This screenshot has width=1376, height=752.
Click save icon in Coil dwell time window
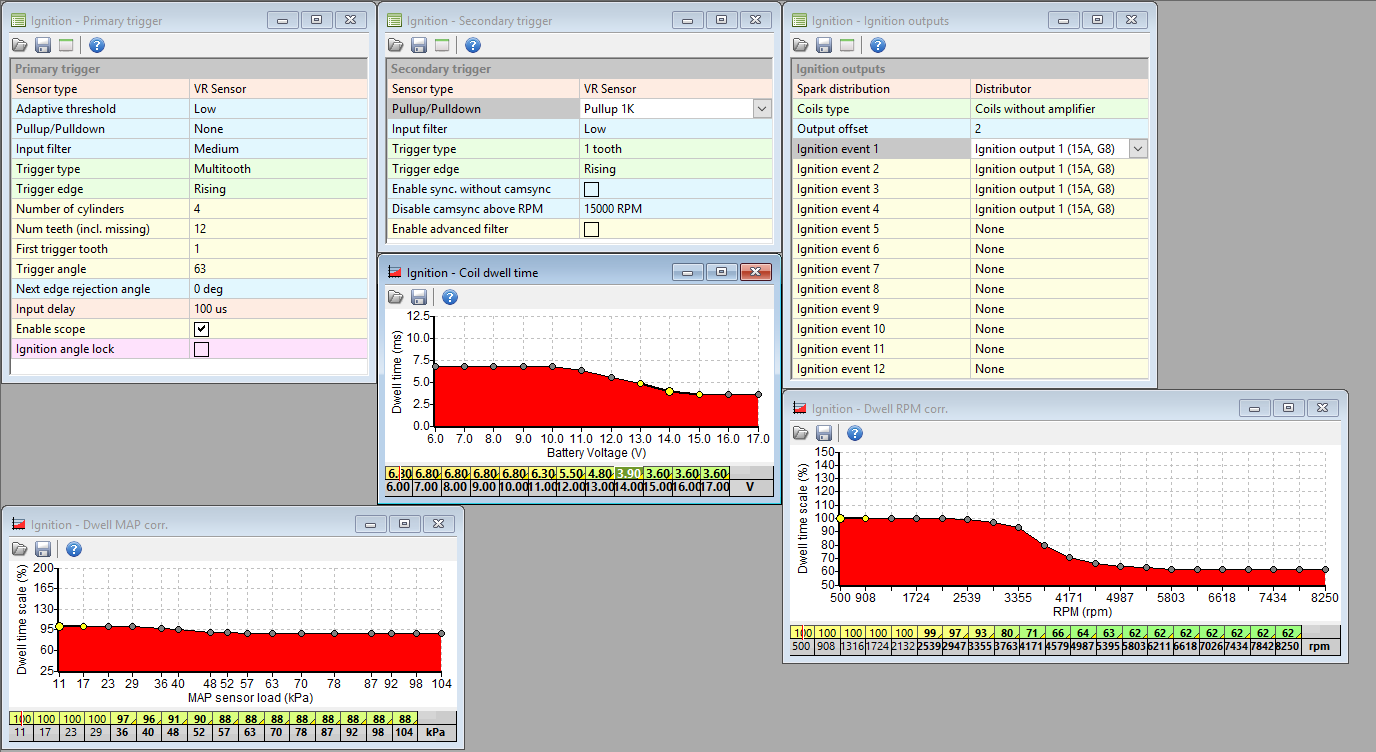[x=419, y=297]
